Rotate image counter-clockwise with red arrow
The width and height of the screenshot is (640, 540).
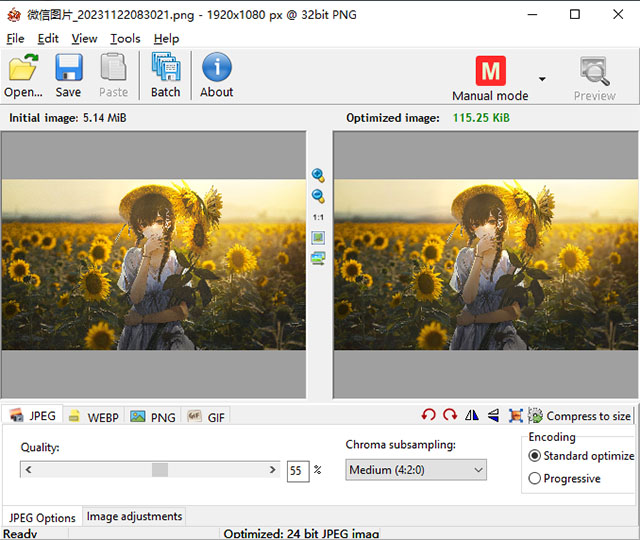point(429,416)
